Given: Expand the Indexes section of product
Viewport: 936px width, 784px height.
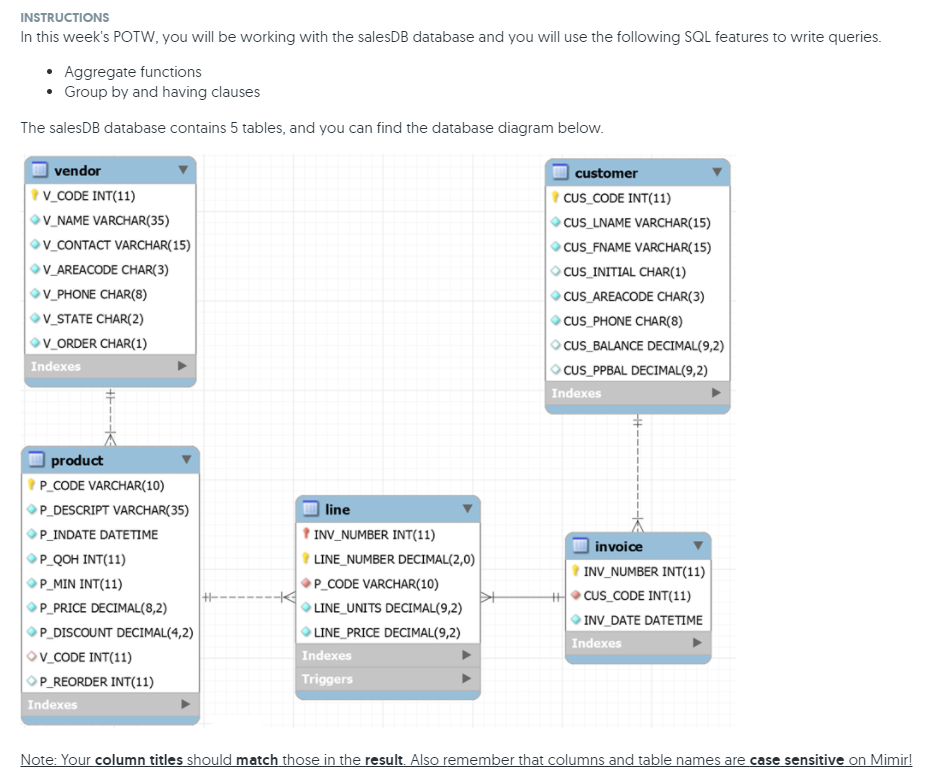Looking at the screenshot, I should 184,704.
